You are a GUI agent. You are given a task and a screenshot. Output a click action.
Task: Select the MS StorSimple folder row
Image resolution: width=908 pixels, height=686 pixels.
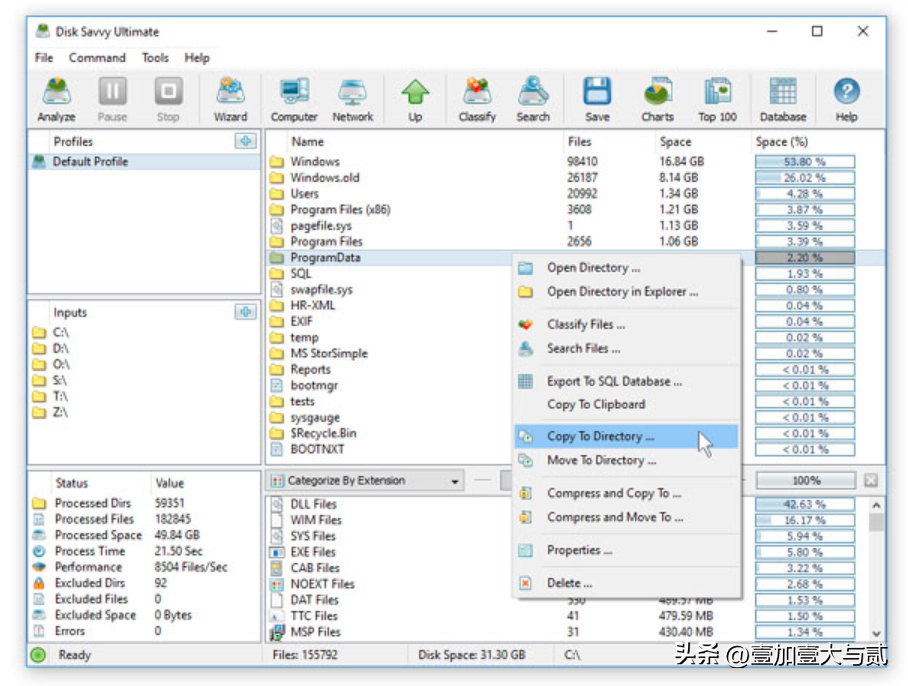coord(390,353)
